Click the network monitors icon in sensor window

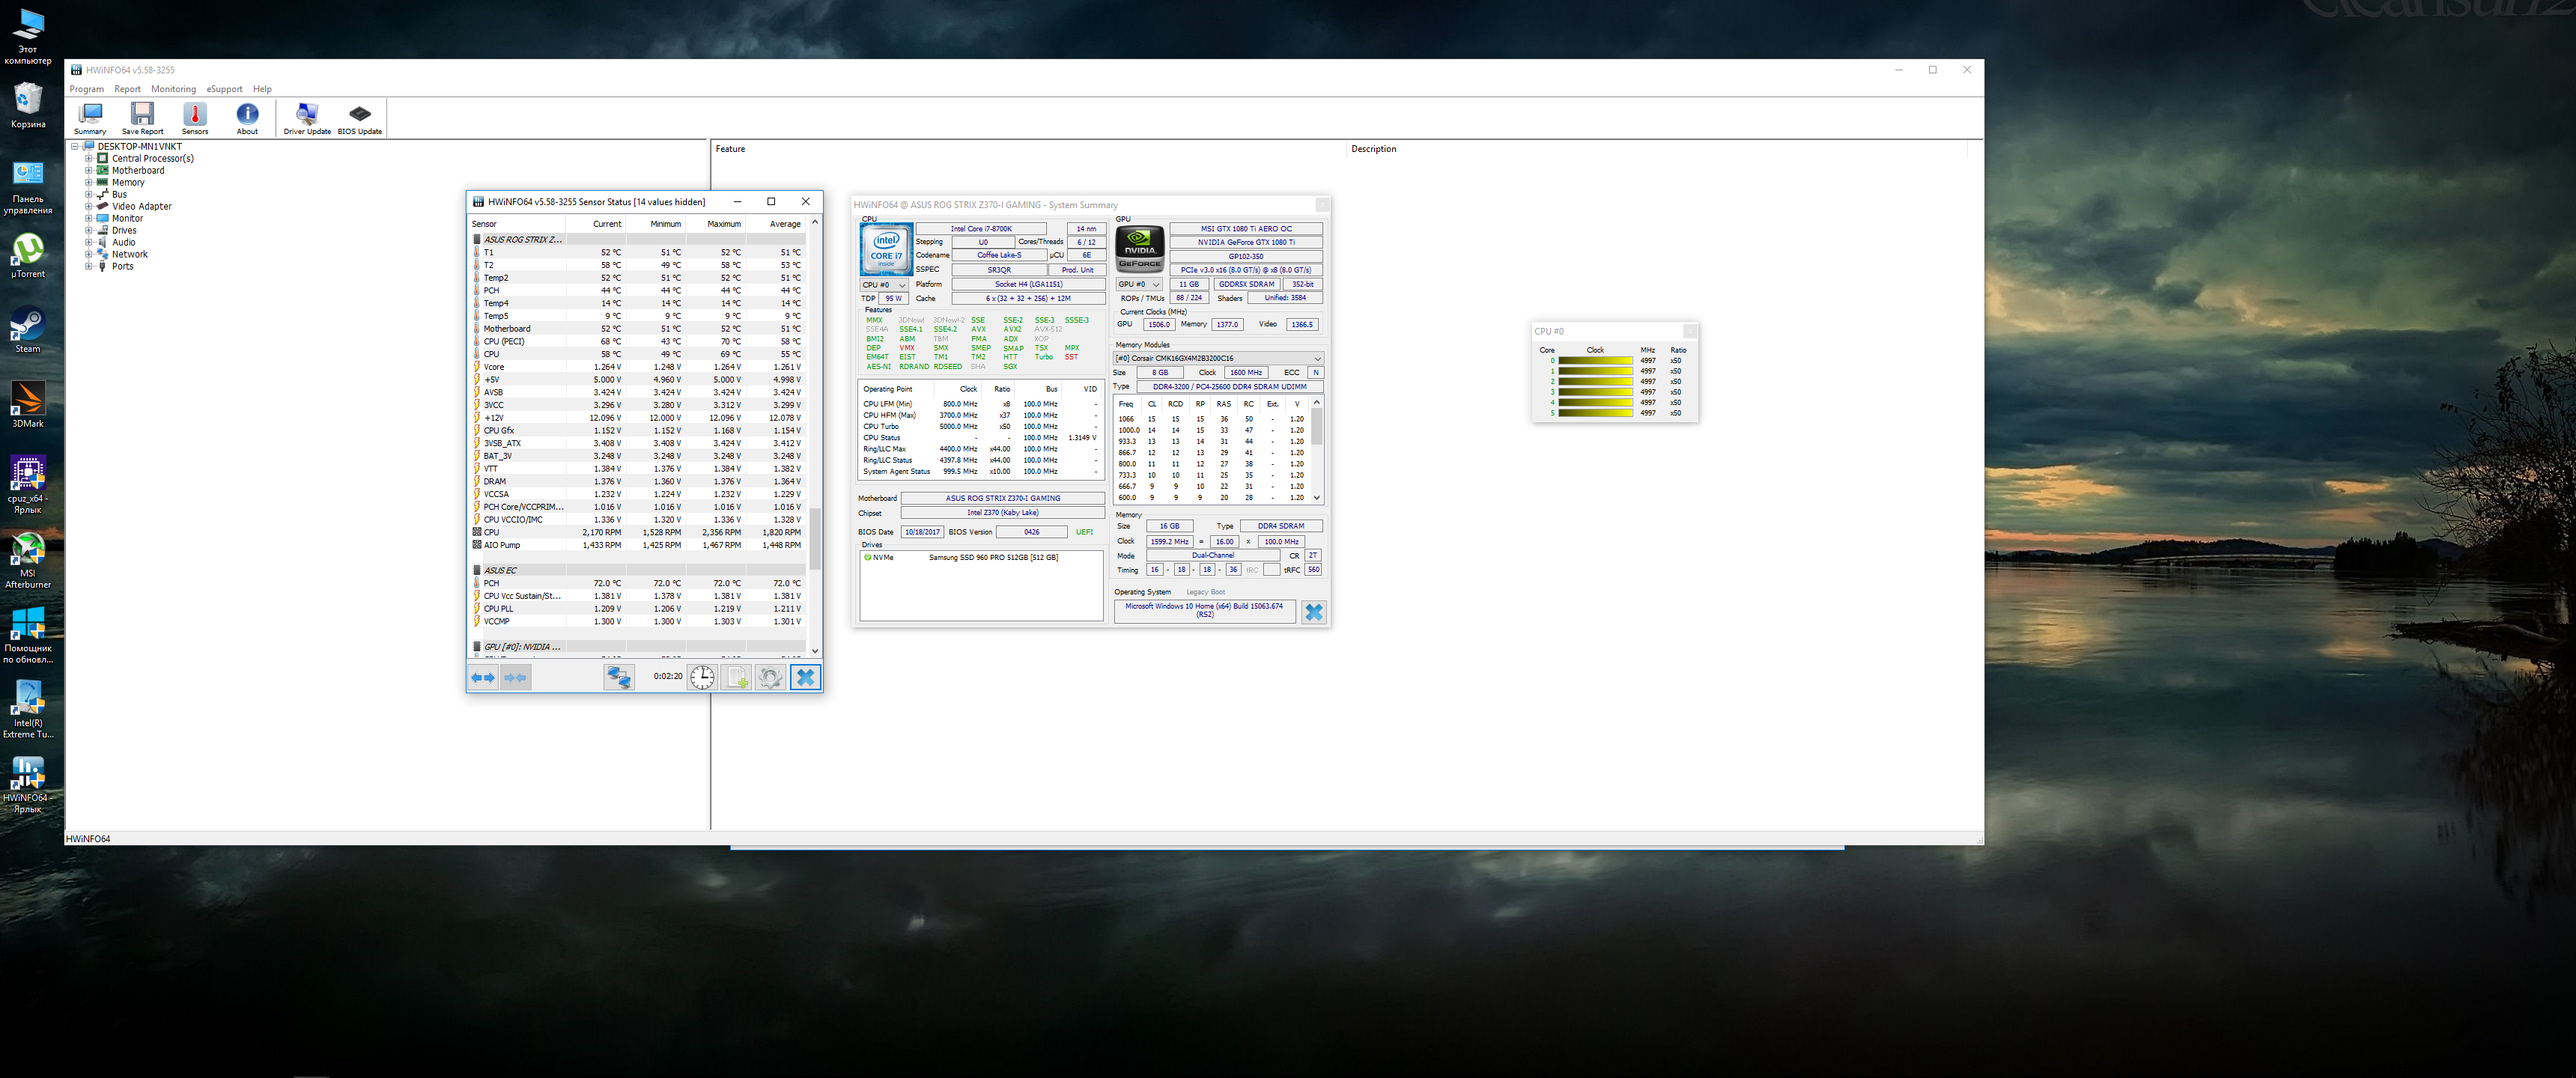coord(619,677)
